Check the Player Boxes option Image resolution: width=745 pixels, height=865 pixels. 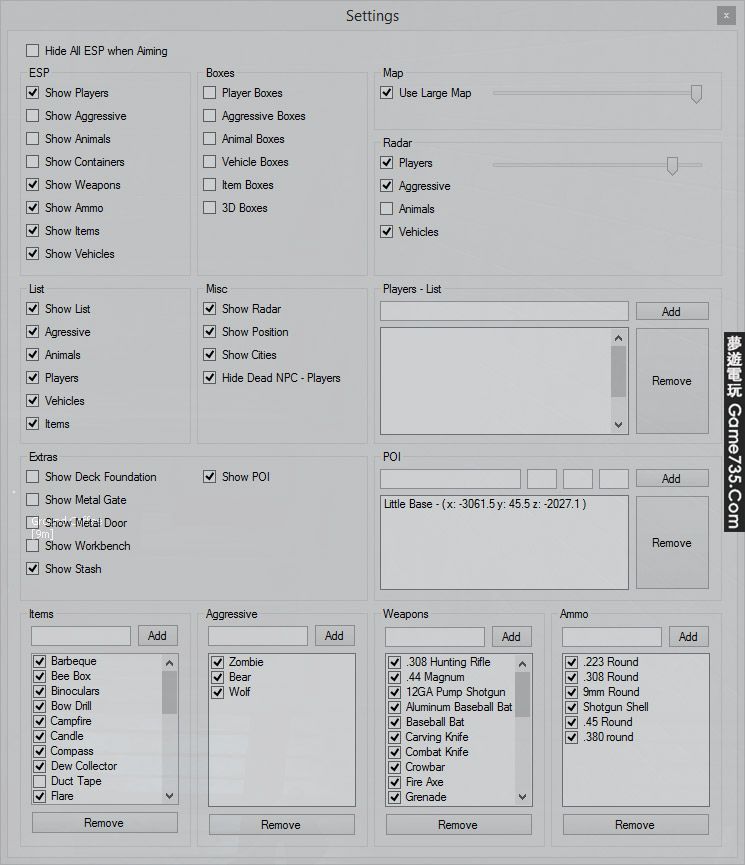point(210,93)
